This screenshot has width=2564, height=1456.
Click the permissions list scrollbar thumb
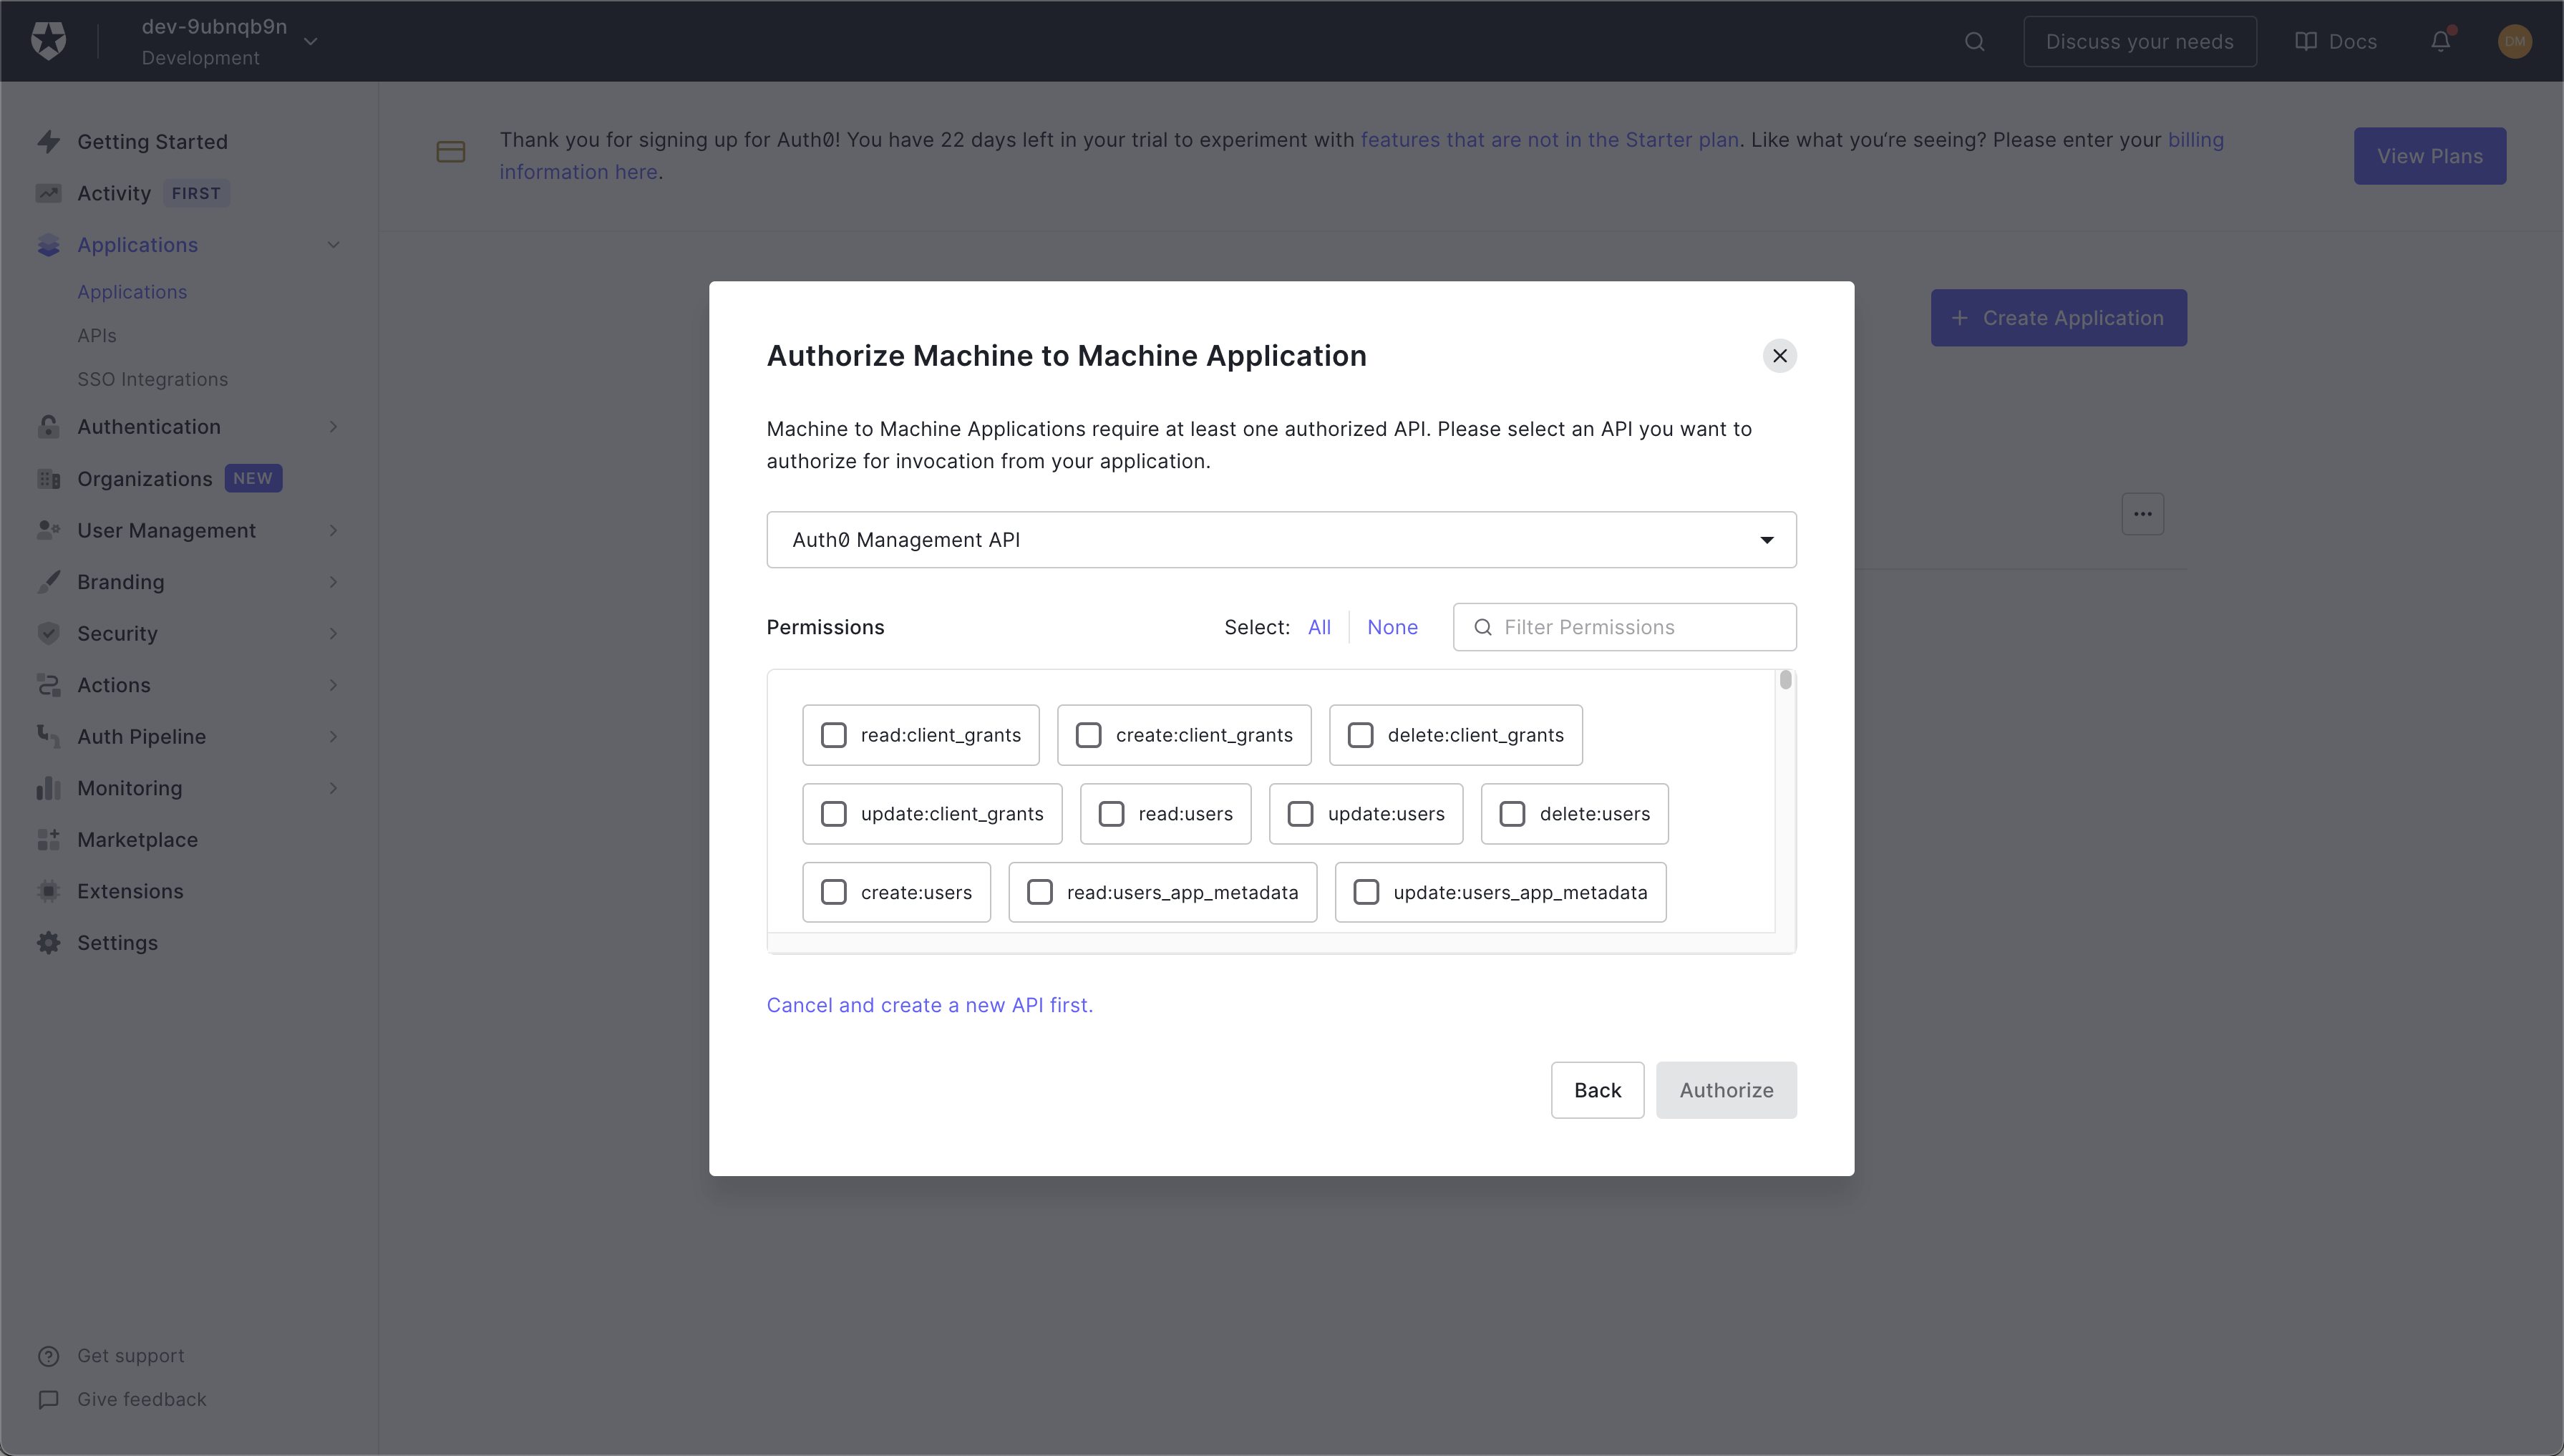1785,681
